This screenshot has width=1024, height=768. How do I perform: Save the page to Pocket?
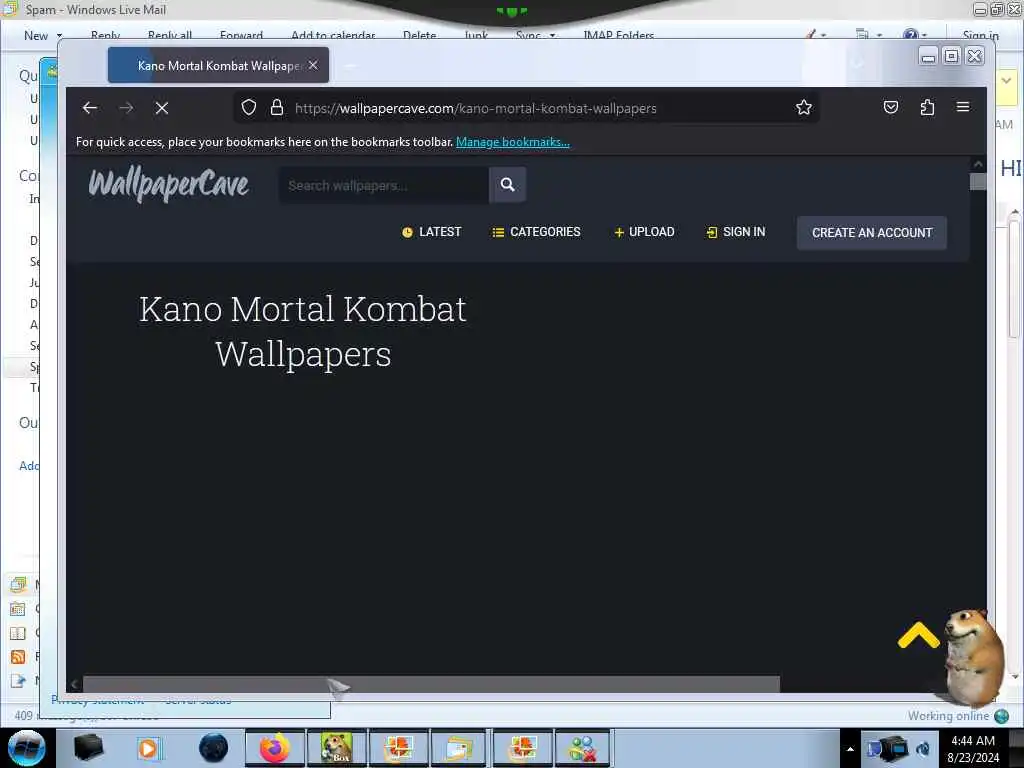point(891,107)
